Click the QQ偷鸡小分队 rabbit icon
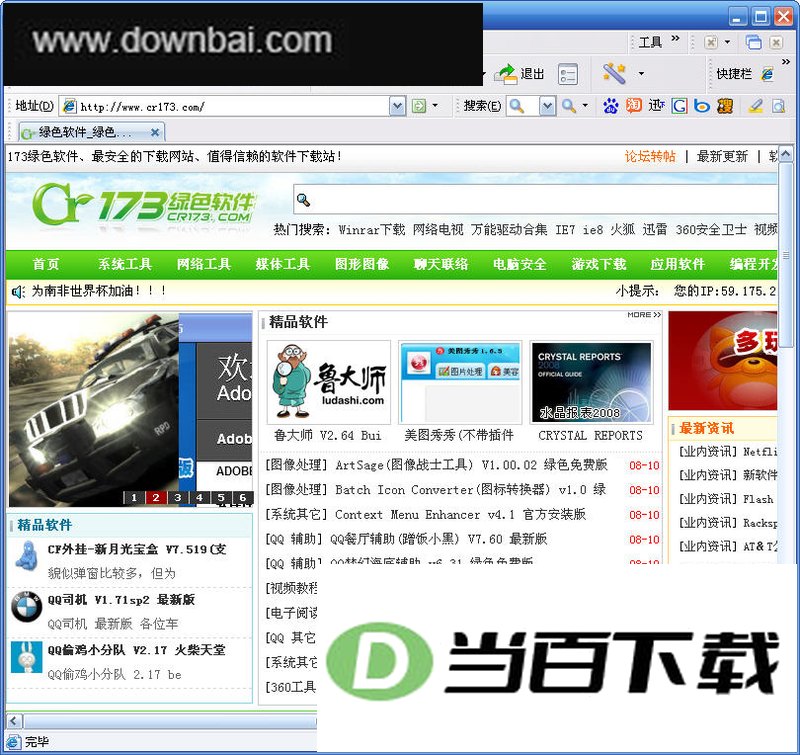 pos(27,657)
